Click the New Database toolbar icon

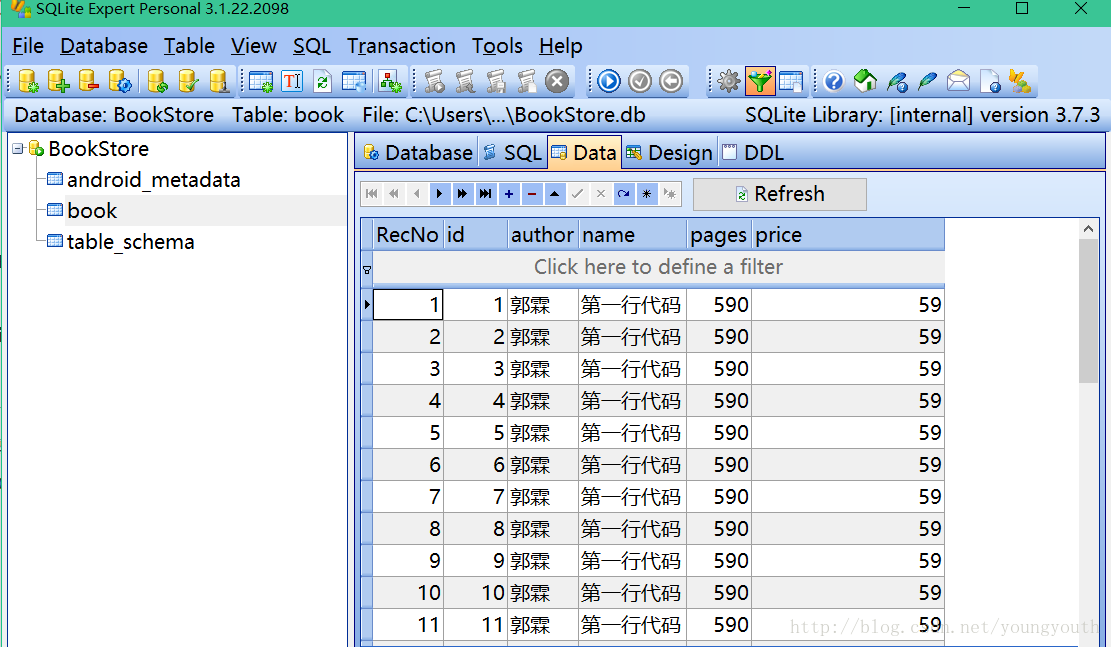click(x=28, y=81)
